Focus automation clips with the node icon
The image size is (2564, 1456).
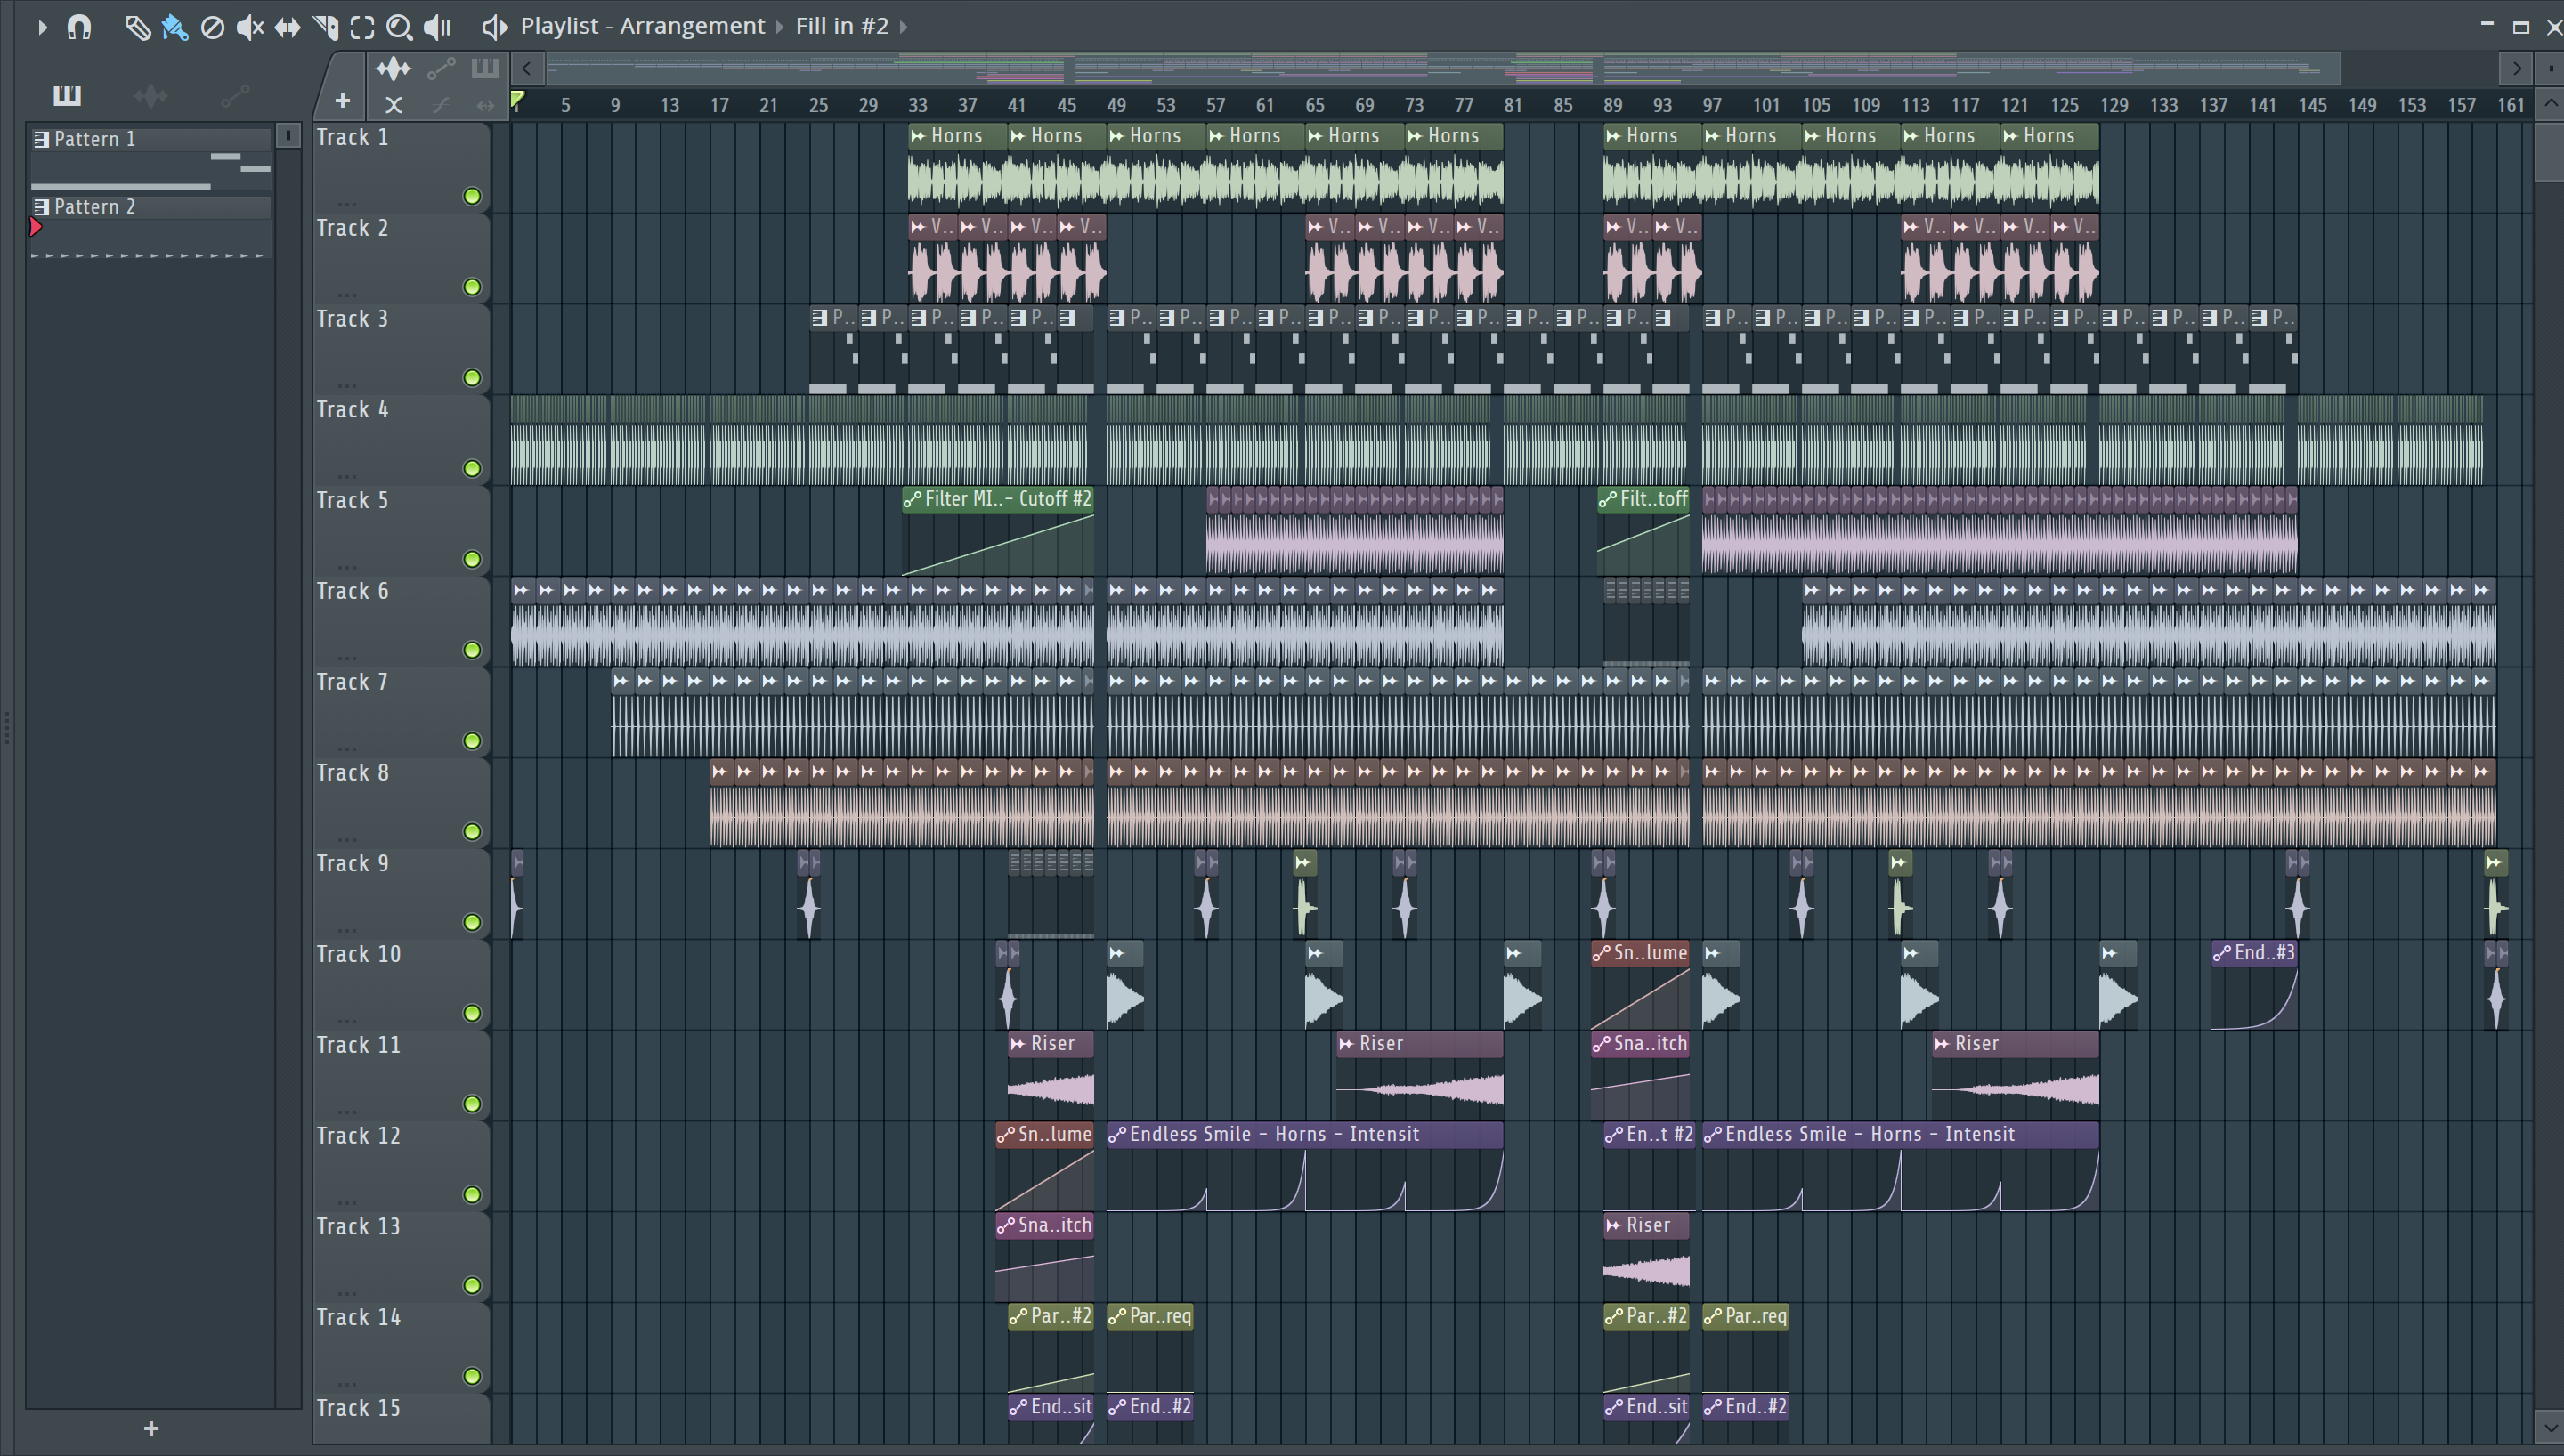tap(441, 68)
